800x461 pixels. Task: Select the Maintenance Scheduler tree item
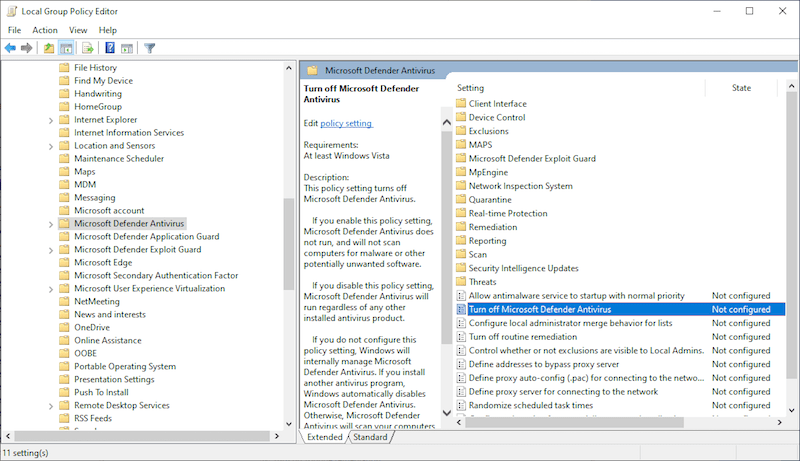[x=119, y=158]
